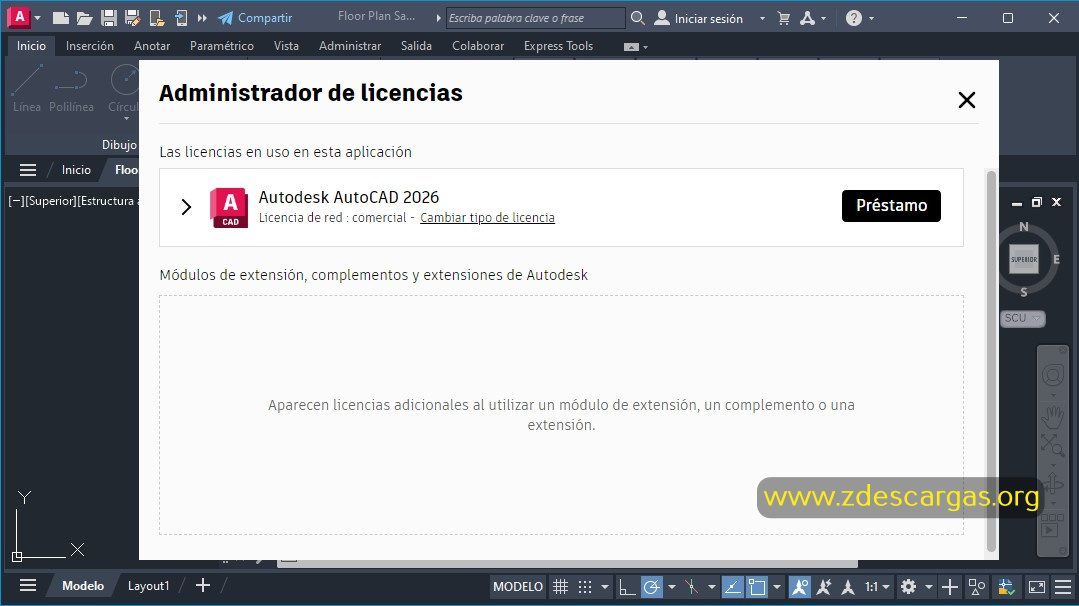Image resolution: width=1079 pixels, height=606 pixels.
Task: Toggle object snap tracking
Action: click(x=732, y=587)
